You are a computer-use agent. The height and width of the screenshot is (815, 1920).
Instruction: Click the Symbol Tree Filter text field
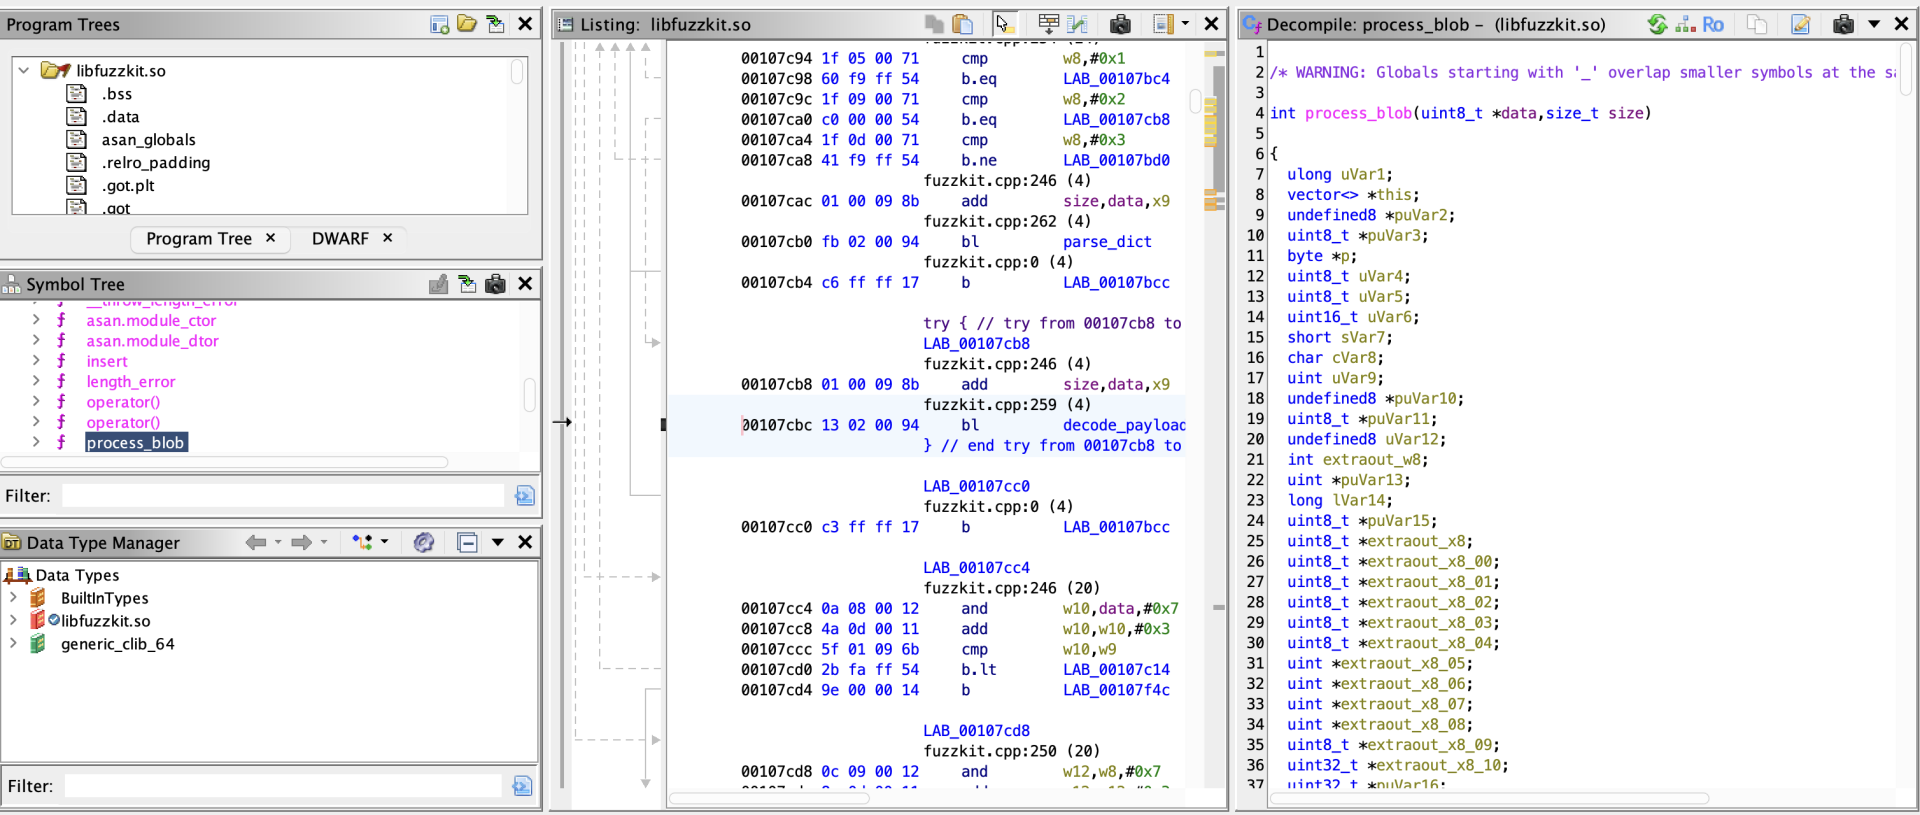[x=284, y=496]
